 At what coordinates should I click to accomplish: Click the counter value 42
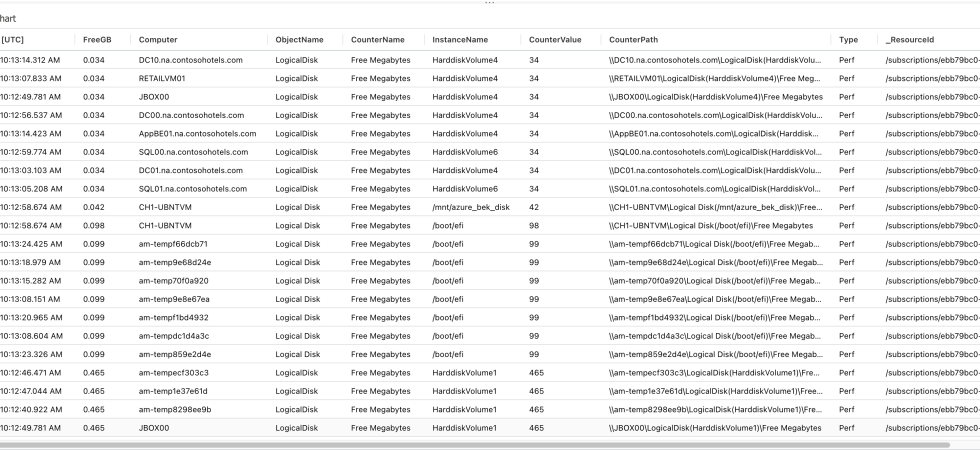pyautogui.click(x=534, y=207)
